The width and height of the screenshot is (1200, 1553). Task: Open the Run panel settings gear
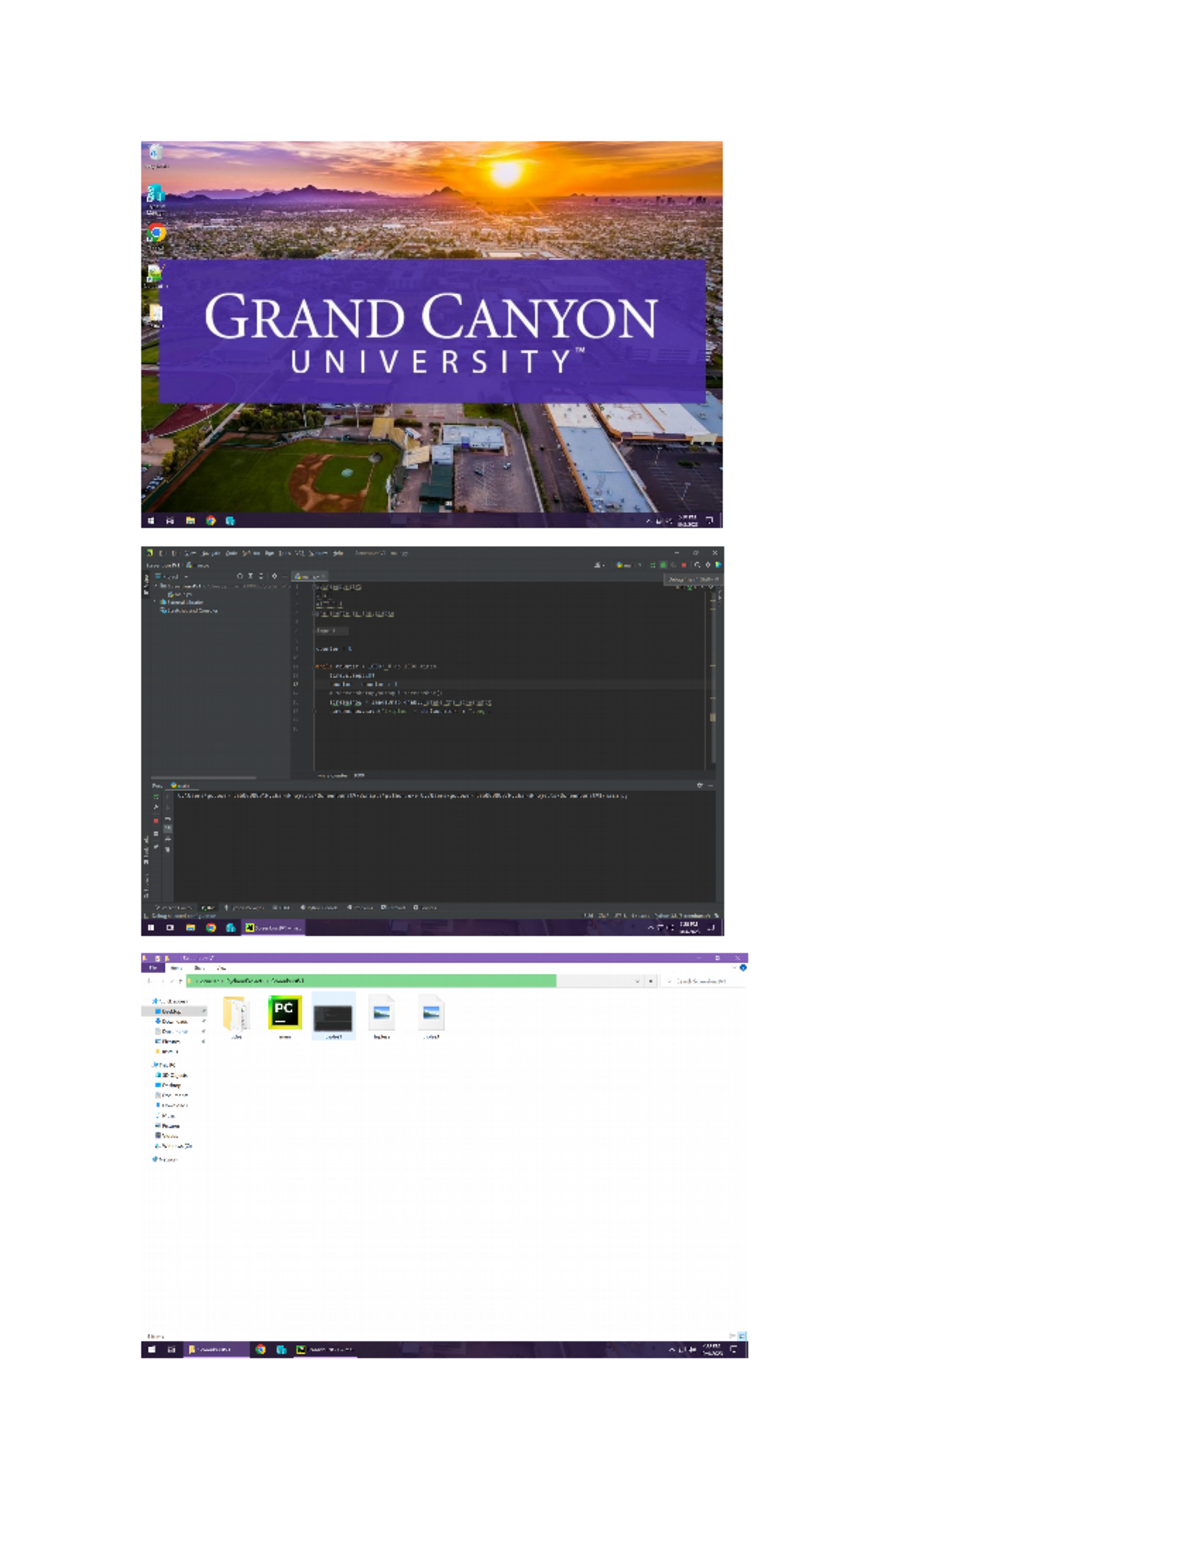click(x=699, y=785)
